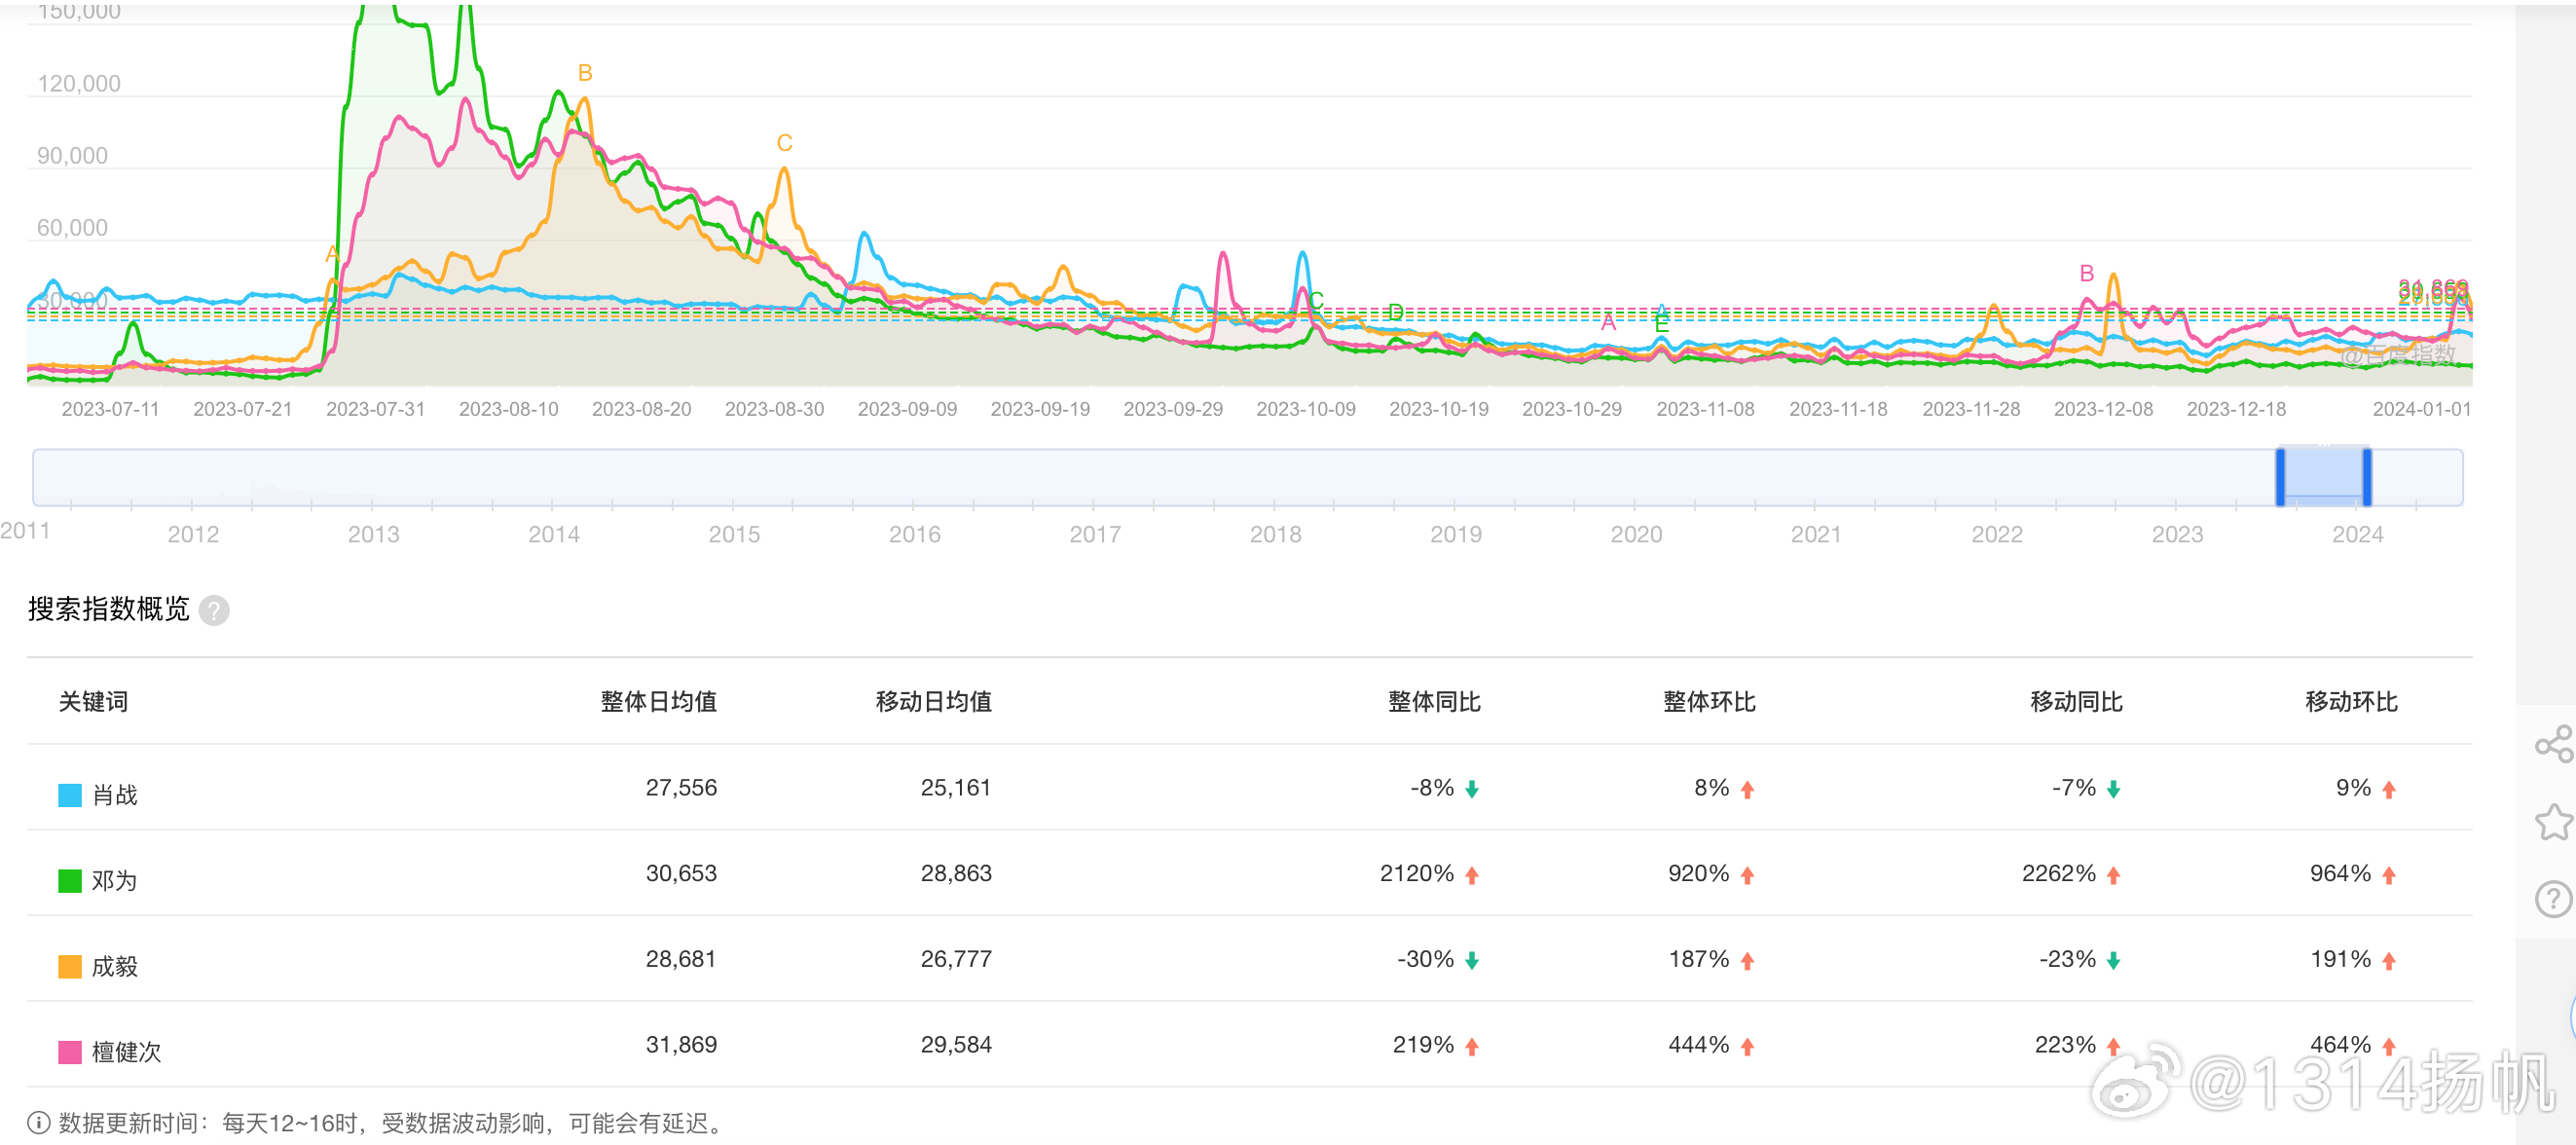Viewport: 2576px width, 1145px height.
Task: Click the orange swatch for 成毅
Action: [70, 966]
